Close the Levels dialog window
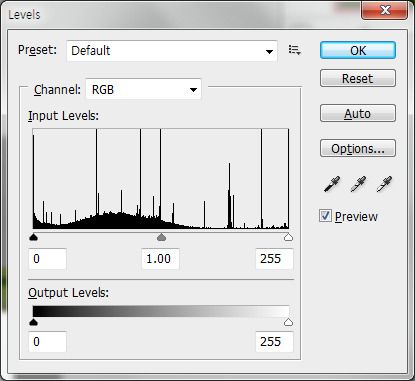415x381 pixels. tap(385, 10)
